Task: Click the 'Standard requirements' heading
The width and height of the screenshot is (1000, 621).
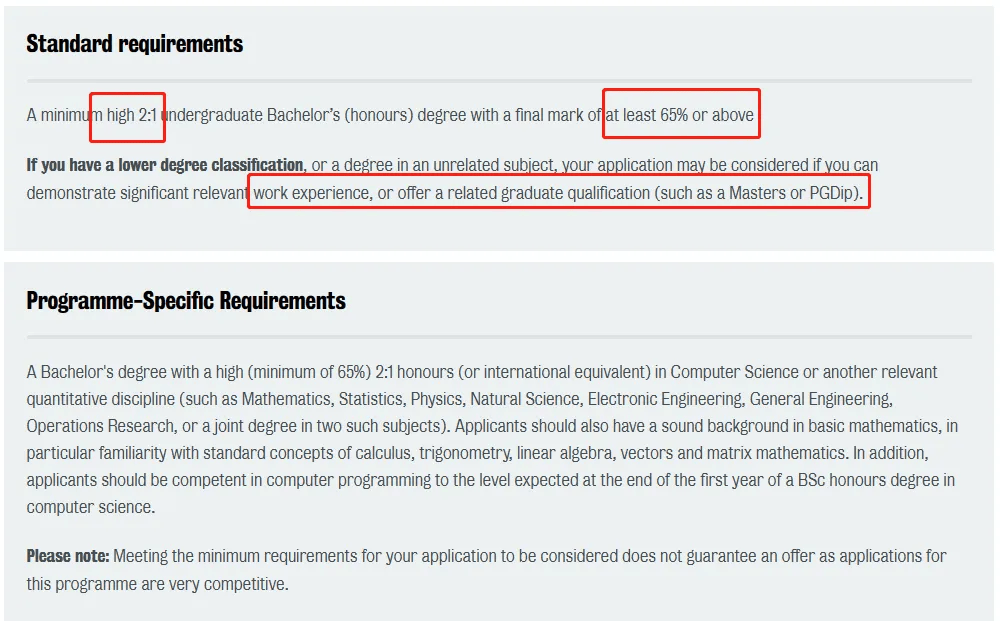Action: [x=135, y=44]
